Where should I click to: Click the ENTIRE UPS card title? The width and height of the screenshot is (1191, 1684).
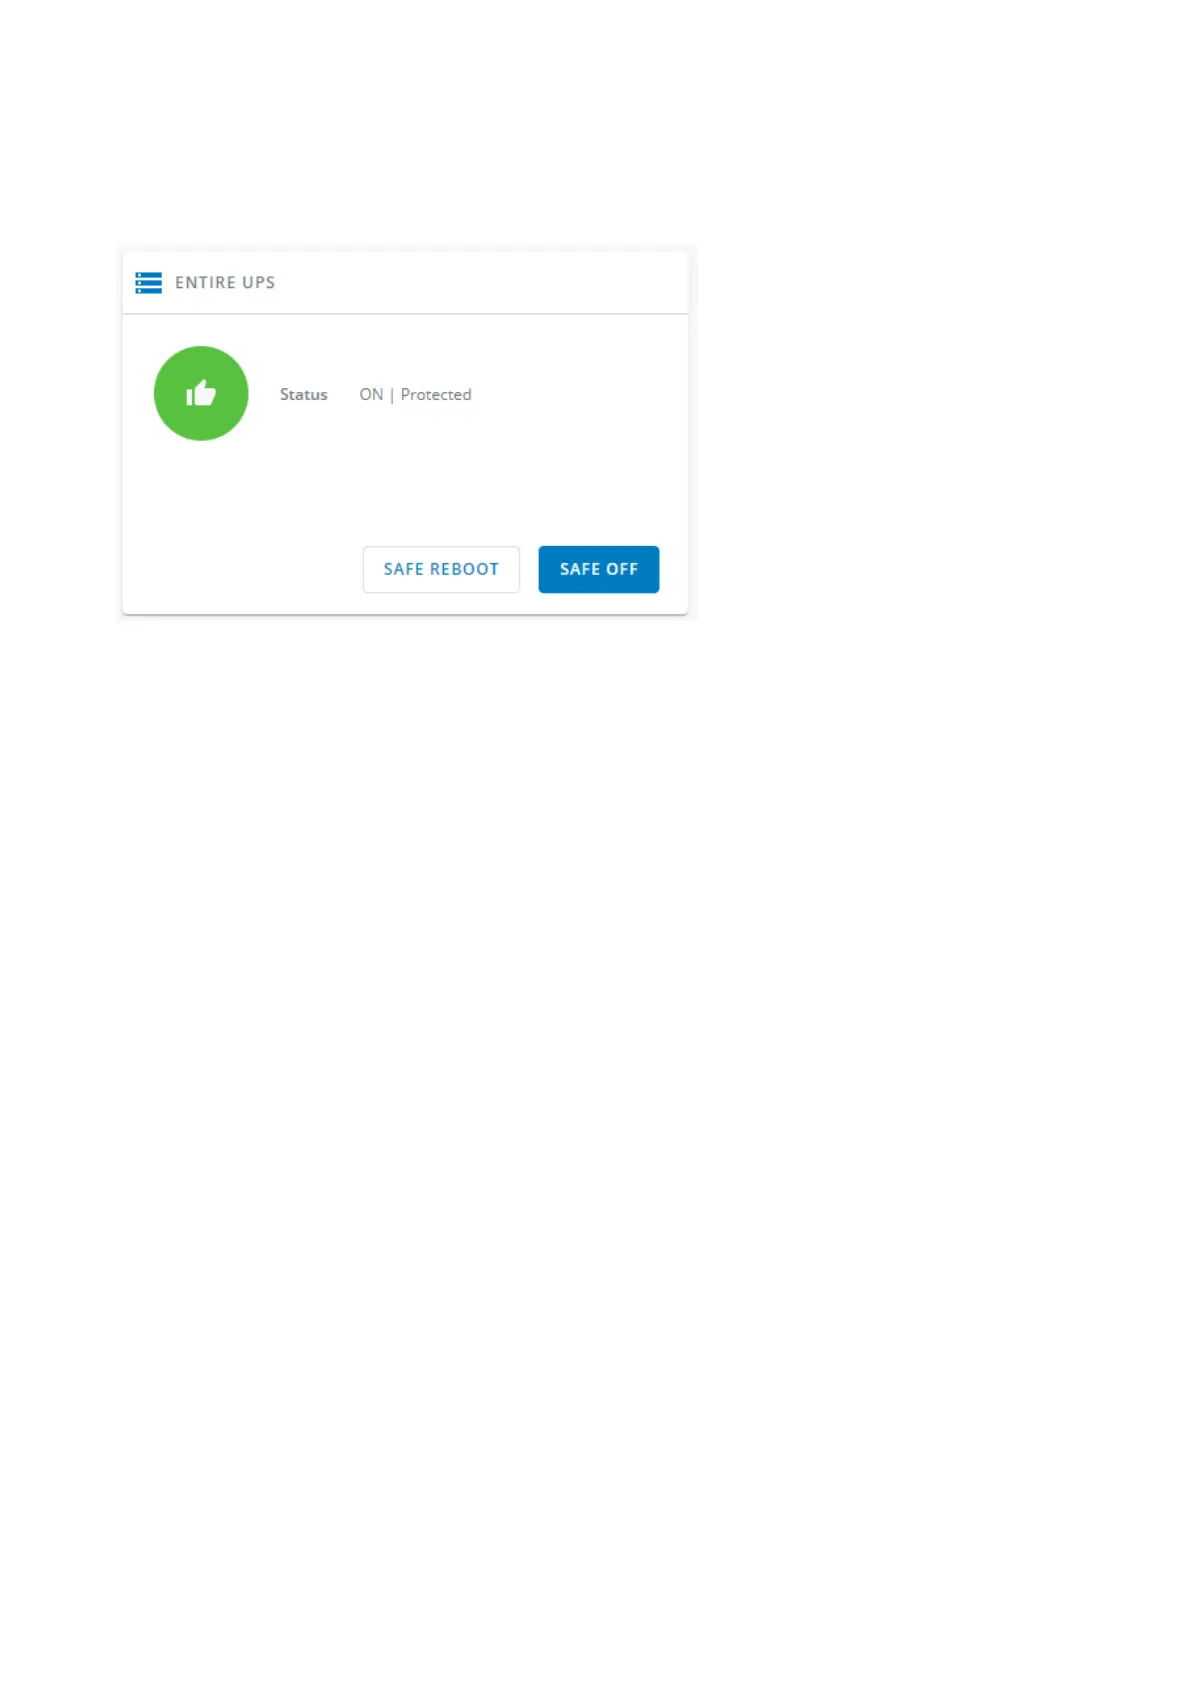click(225, 283)
